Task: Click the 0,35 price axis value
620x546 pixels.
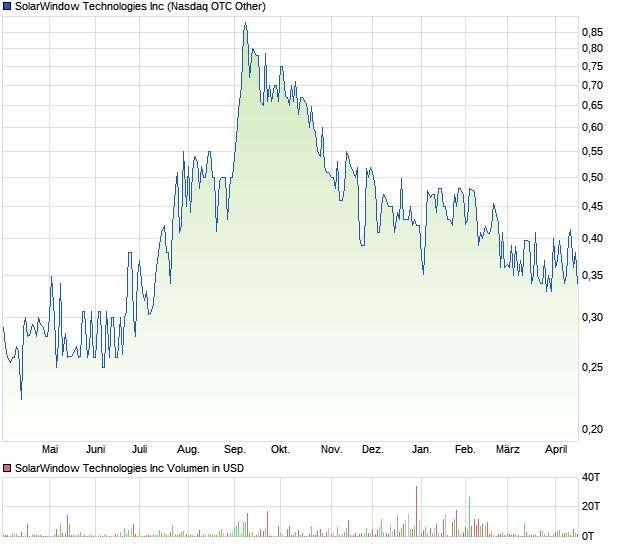Action: [592, 276]
